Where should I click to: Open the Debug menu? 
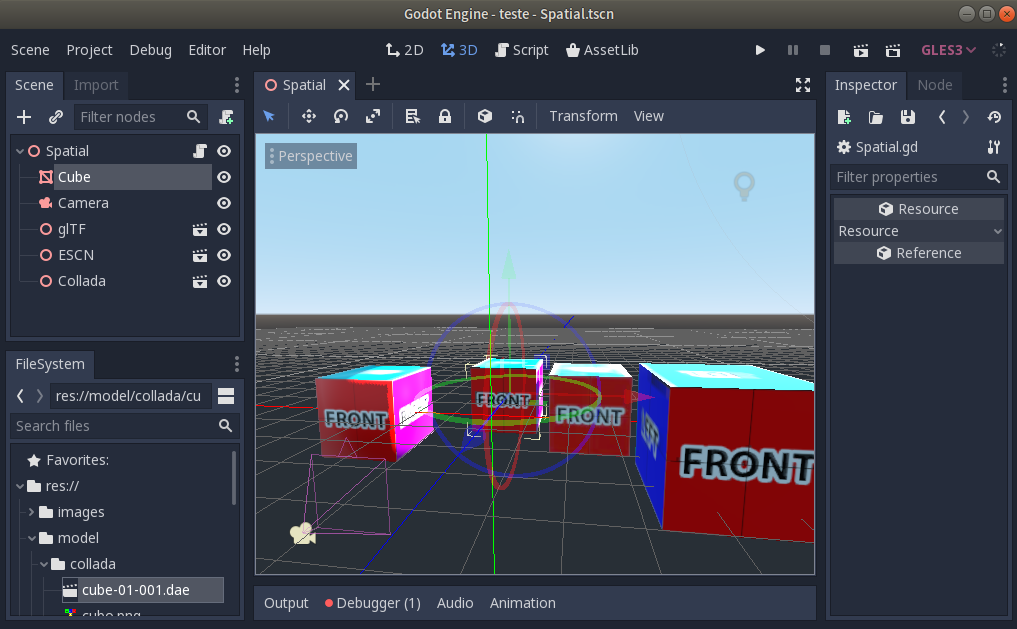(x=150, y=50)
